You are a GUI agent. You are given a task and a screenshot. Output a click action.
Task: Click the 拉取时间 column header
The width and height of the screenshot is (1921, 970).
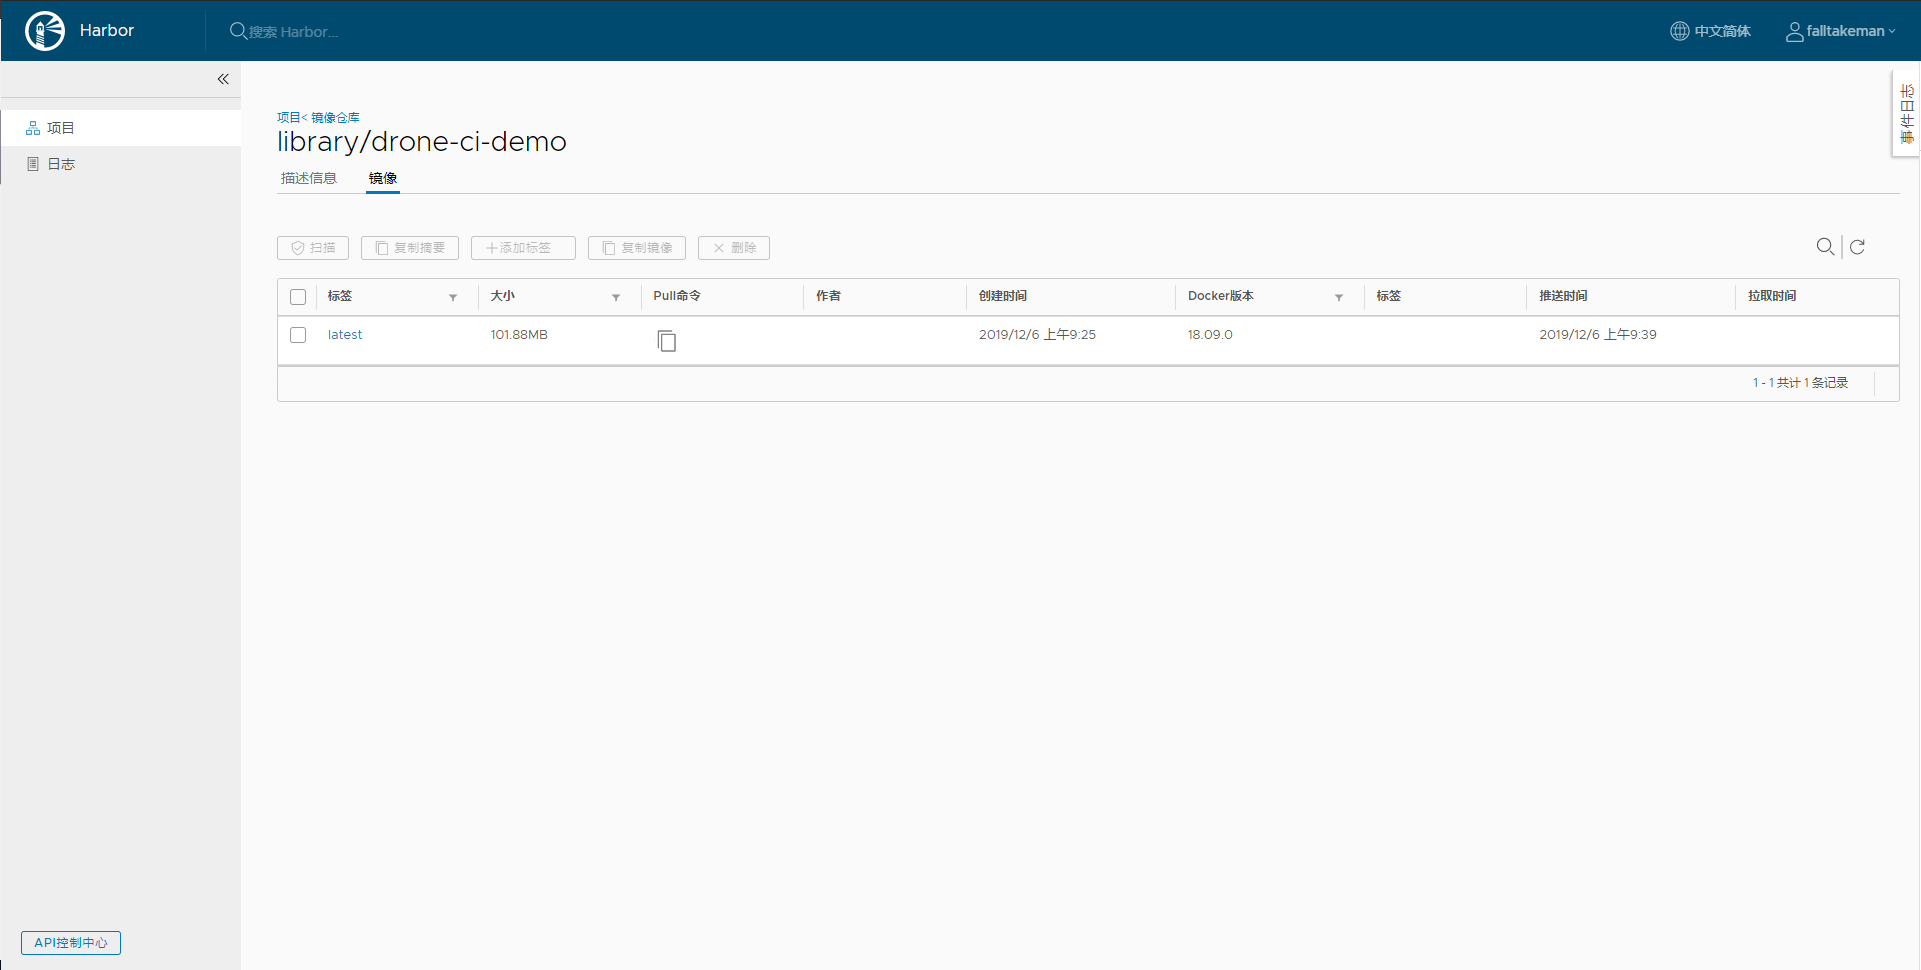click(x=1772, y=296)
